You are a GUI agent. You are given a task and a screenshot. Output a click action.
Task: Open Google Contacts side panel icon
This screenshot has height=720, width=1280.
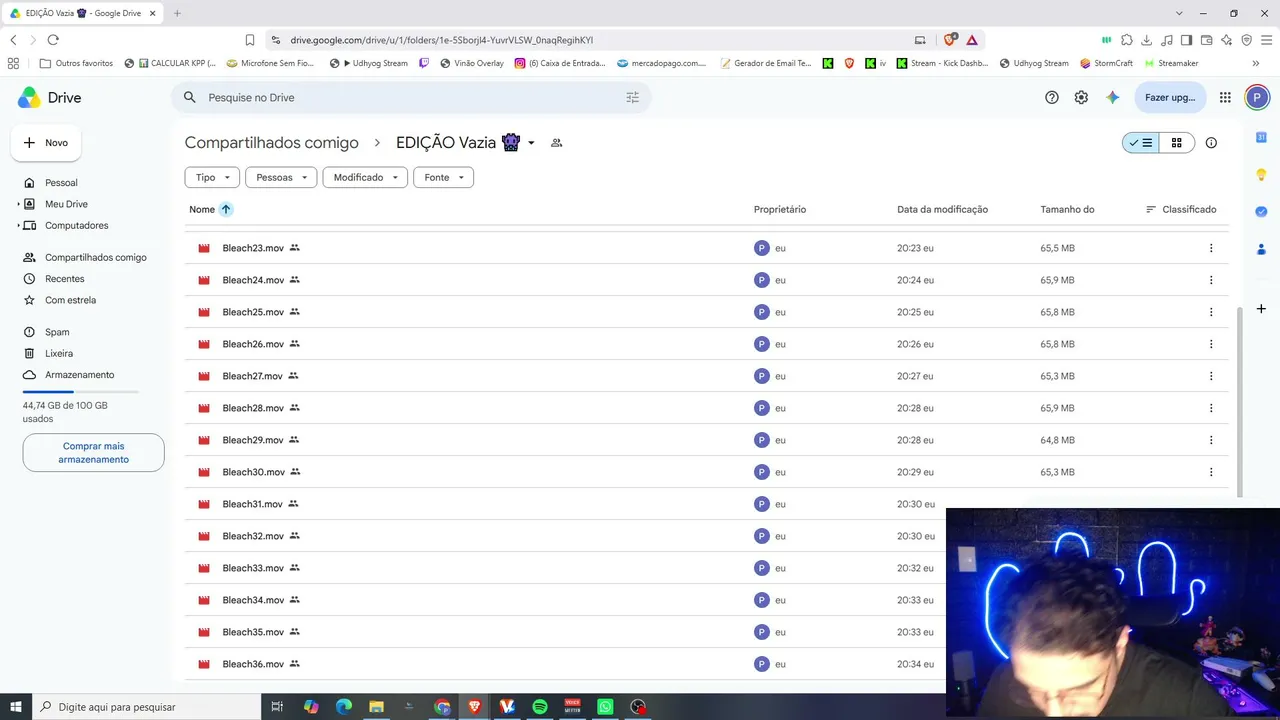click(x=1261, y=249)
